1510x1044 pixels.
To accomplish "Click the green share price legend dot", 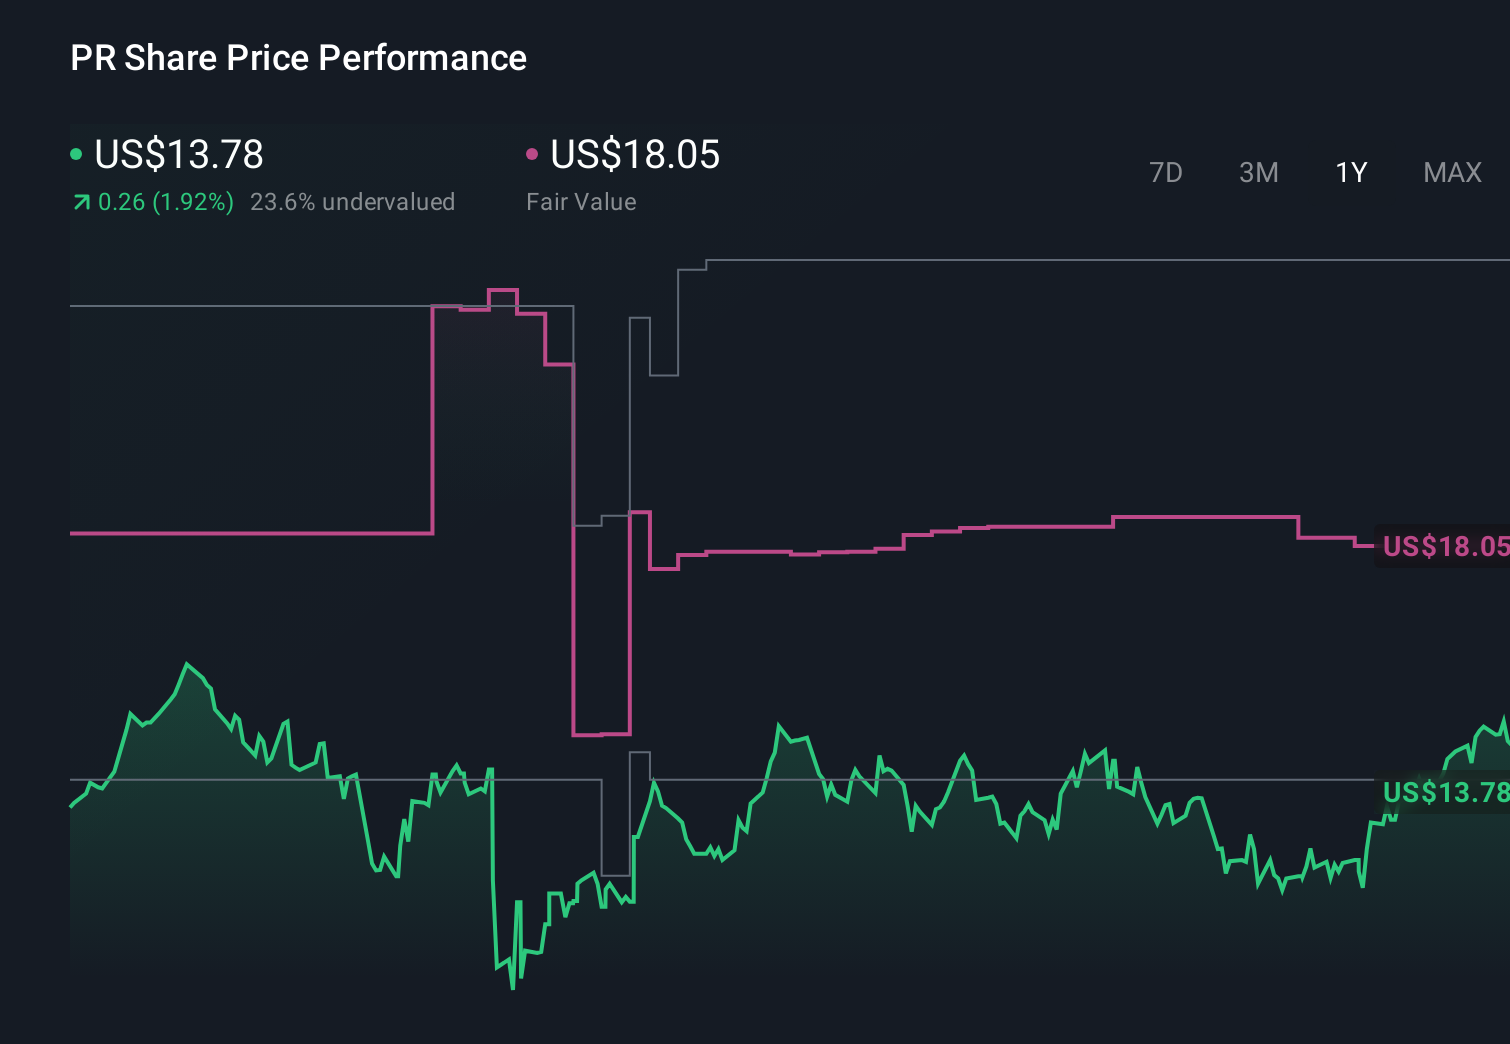I will (x=76, y=154).
